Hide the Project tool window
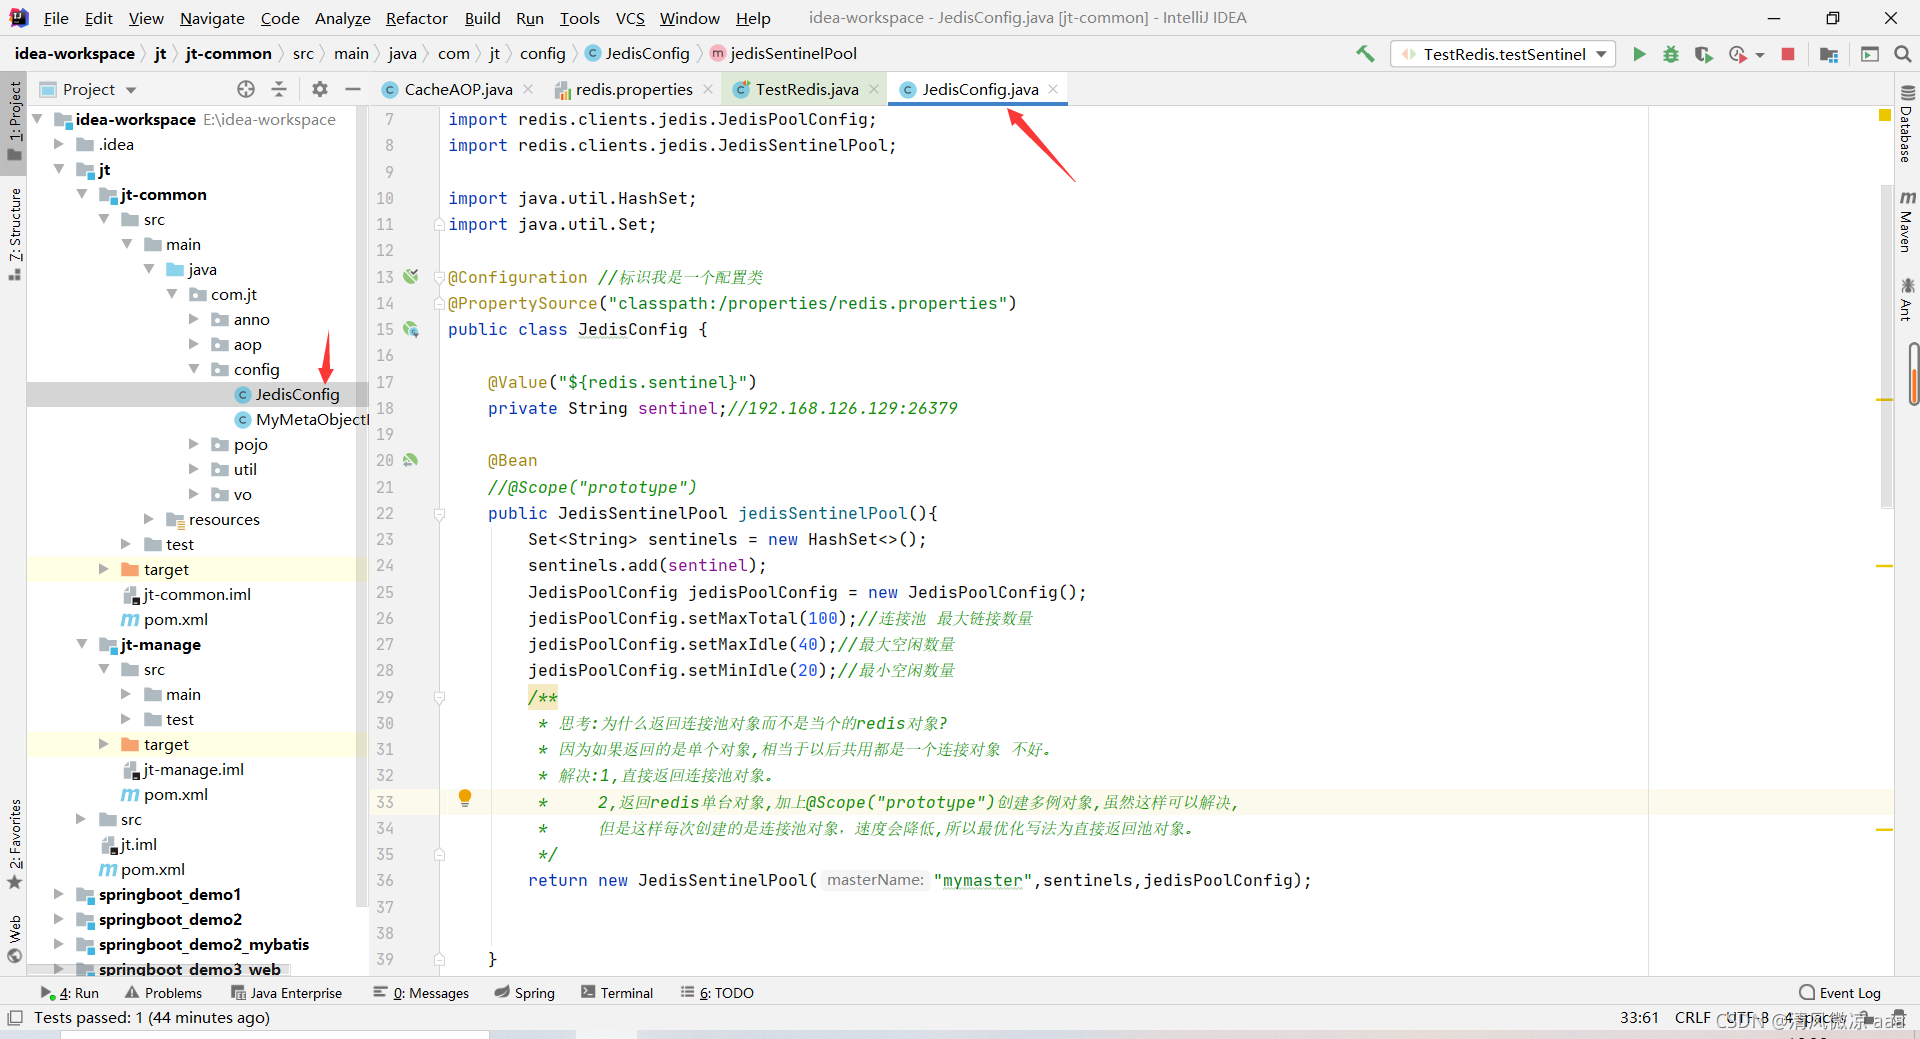 coord(352,89)
